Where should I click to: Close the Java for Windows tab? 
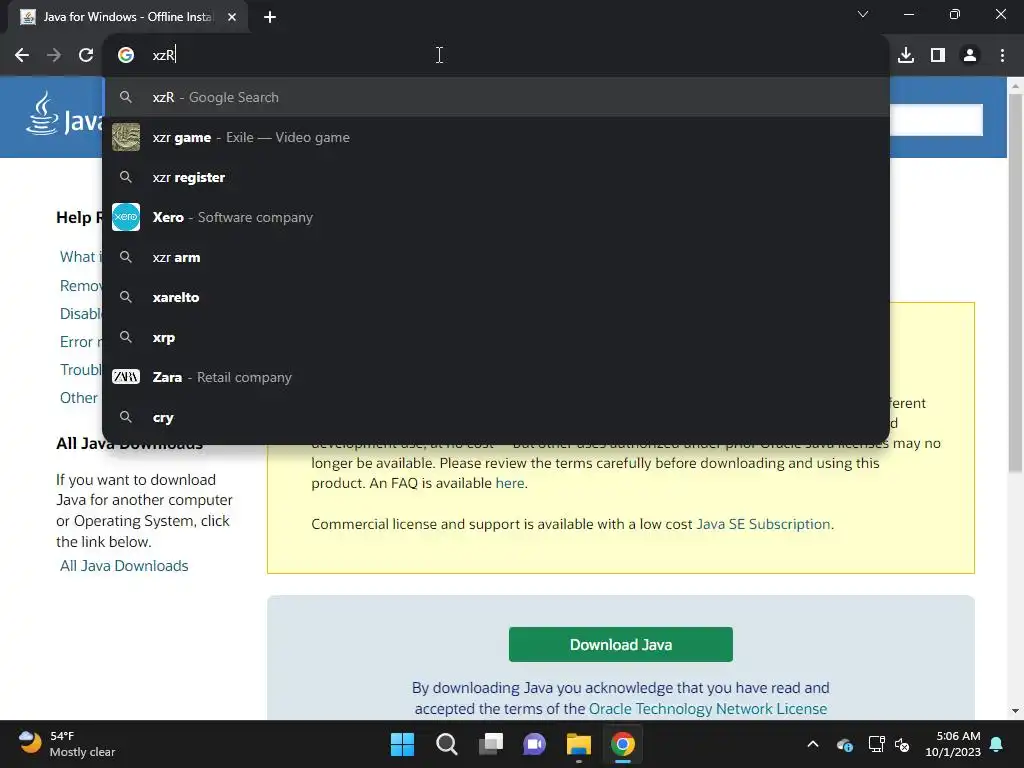(232, 17)
